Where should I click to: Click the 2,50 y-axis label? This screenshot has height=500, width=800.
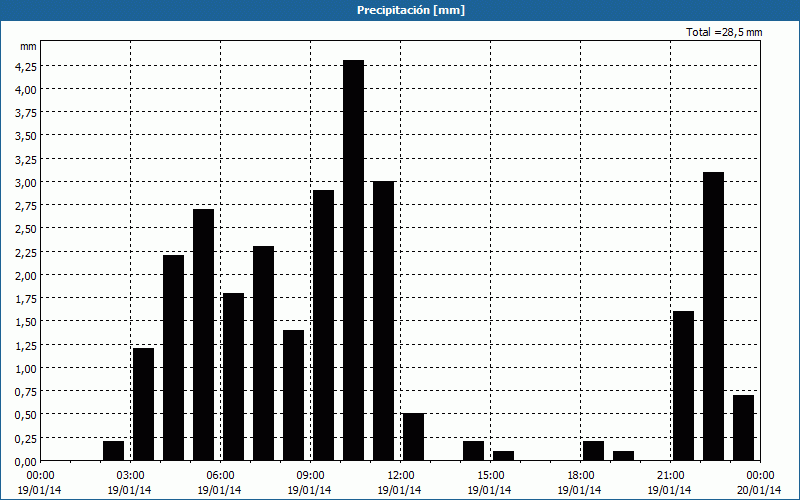point(26,229)
